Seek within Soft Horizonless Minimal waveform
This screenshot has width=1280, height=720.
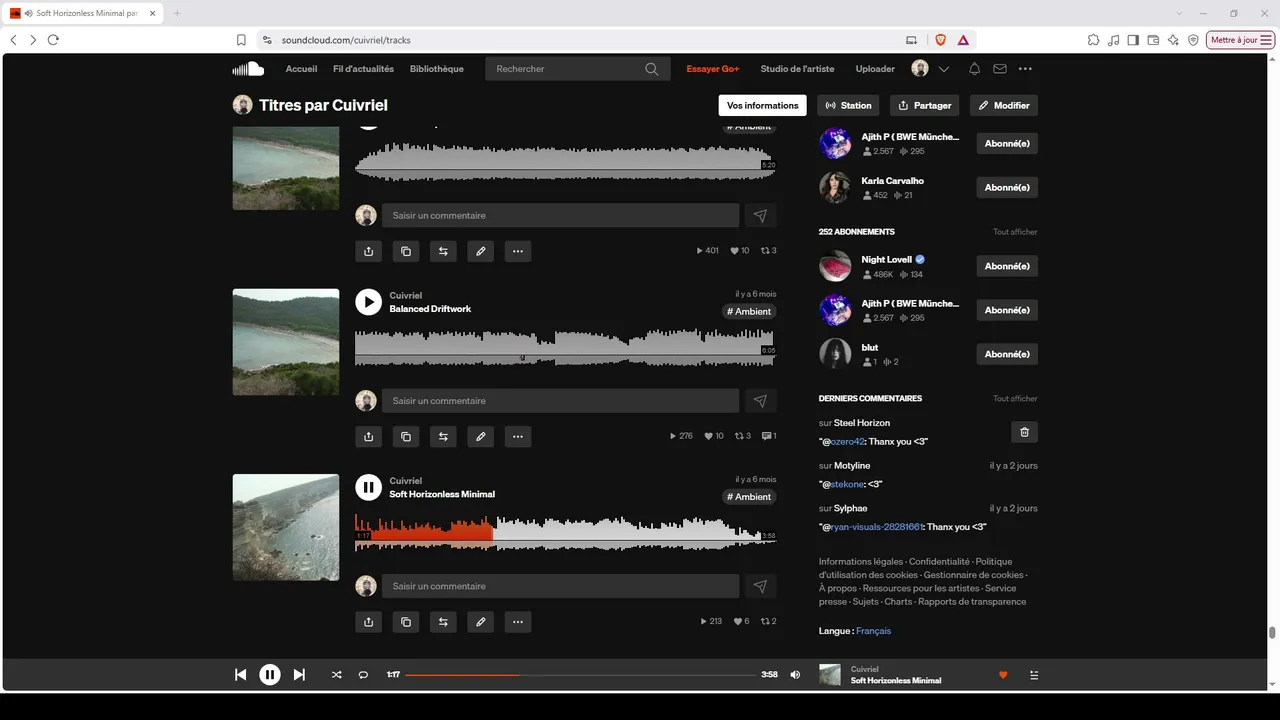click(565, 534)
